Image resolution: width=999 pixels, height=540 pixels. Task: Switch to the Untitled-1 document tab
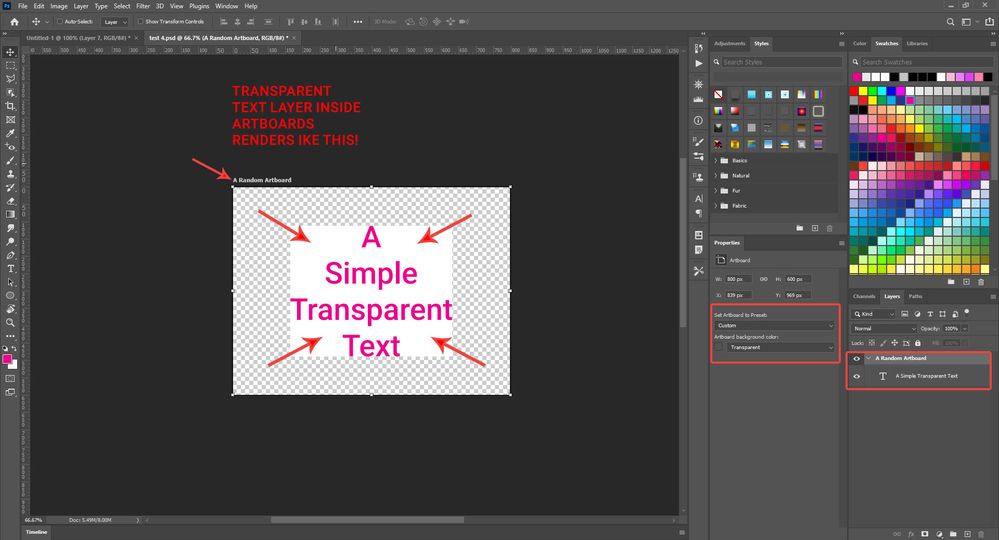(x=78, y=38)
